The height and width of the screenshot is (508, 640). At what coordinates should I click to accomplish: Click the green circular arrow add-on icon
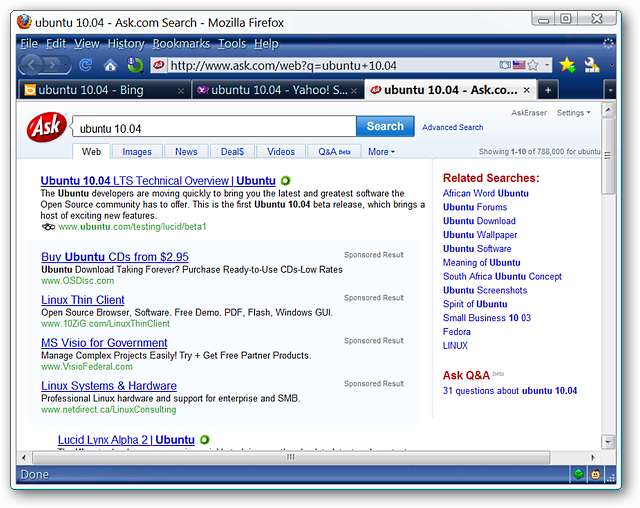135,65
